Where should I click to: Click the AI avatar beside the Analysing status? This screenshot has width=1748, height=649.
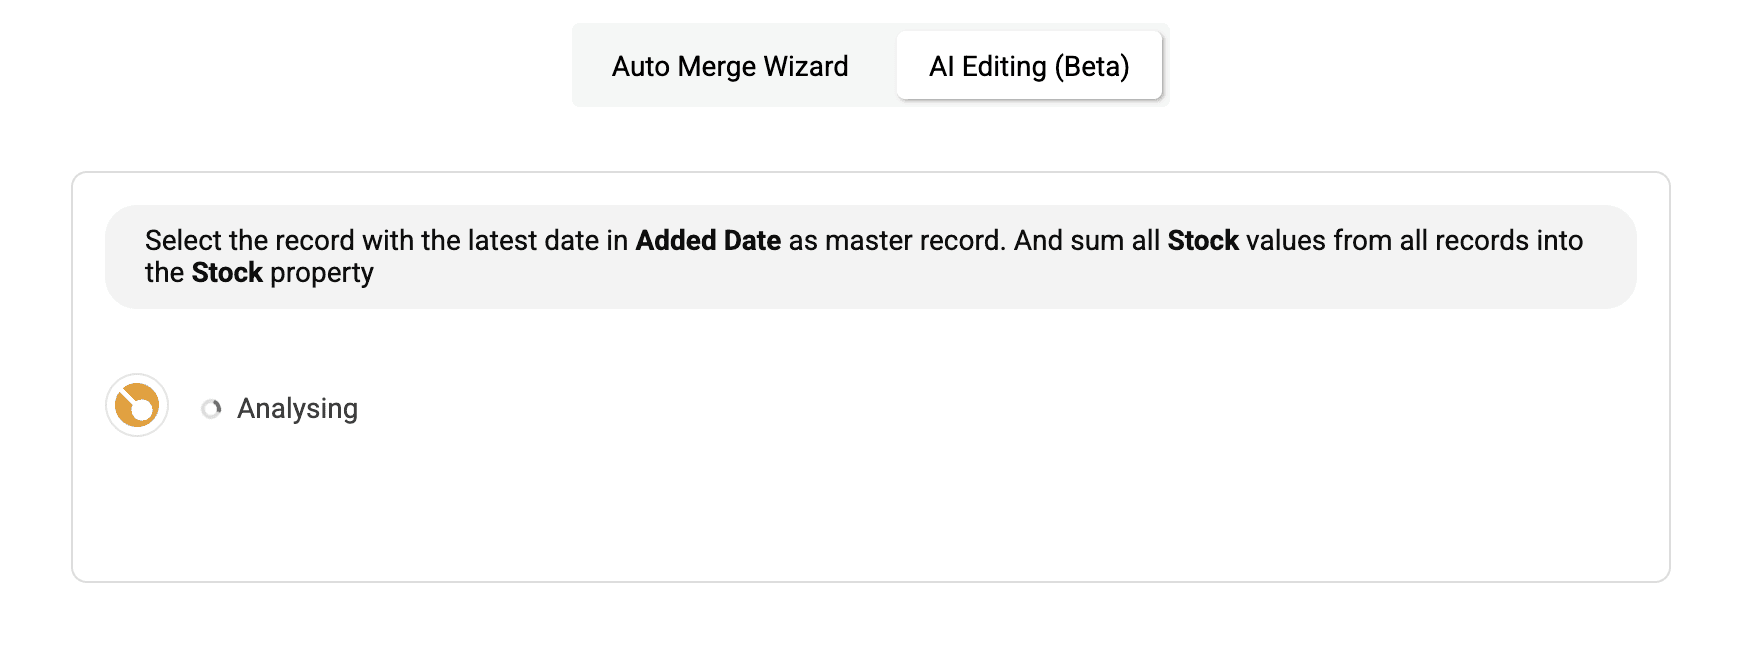pyautogui.click(x=137, y=407)
